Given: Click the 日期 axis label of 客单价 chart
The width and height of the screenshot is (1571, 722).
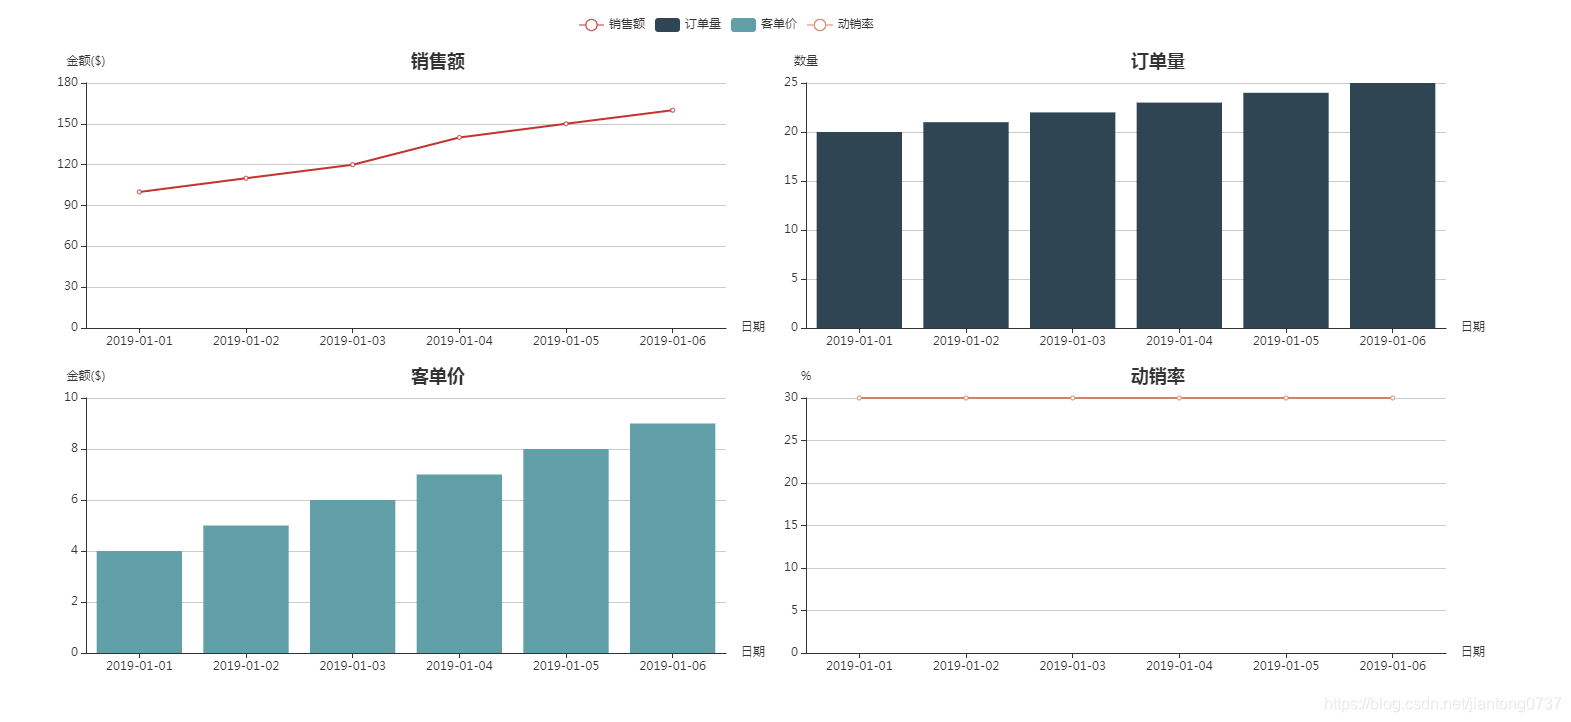Looking at the screenshot, I should (x=753, y=652).
